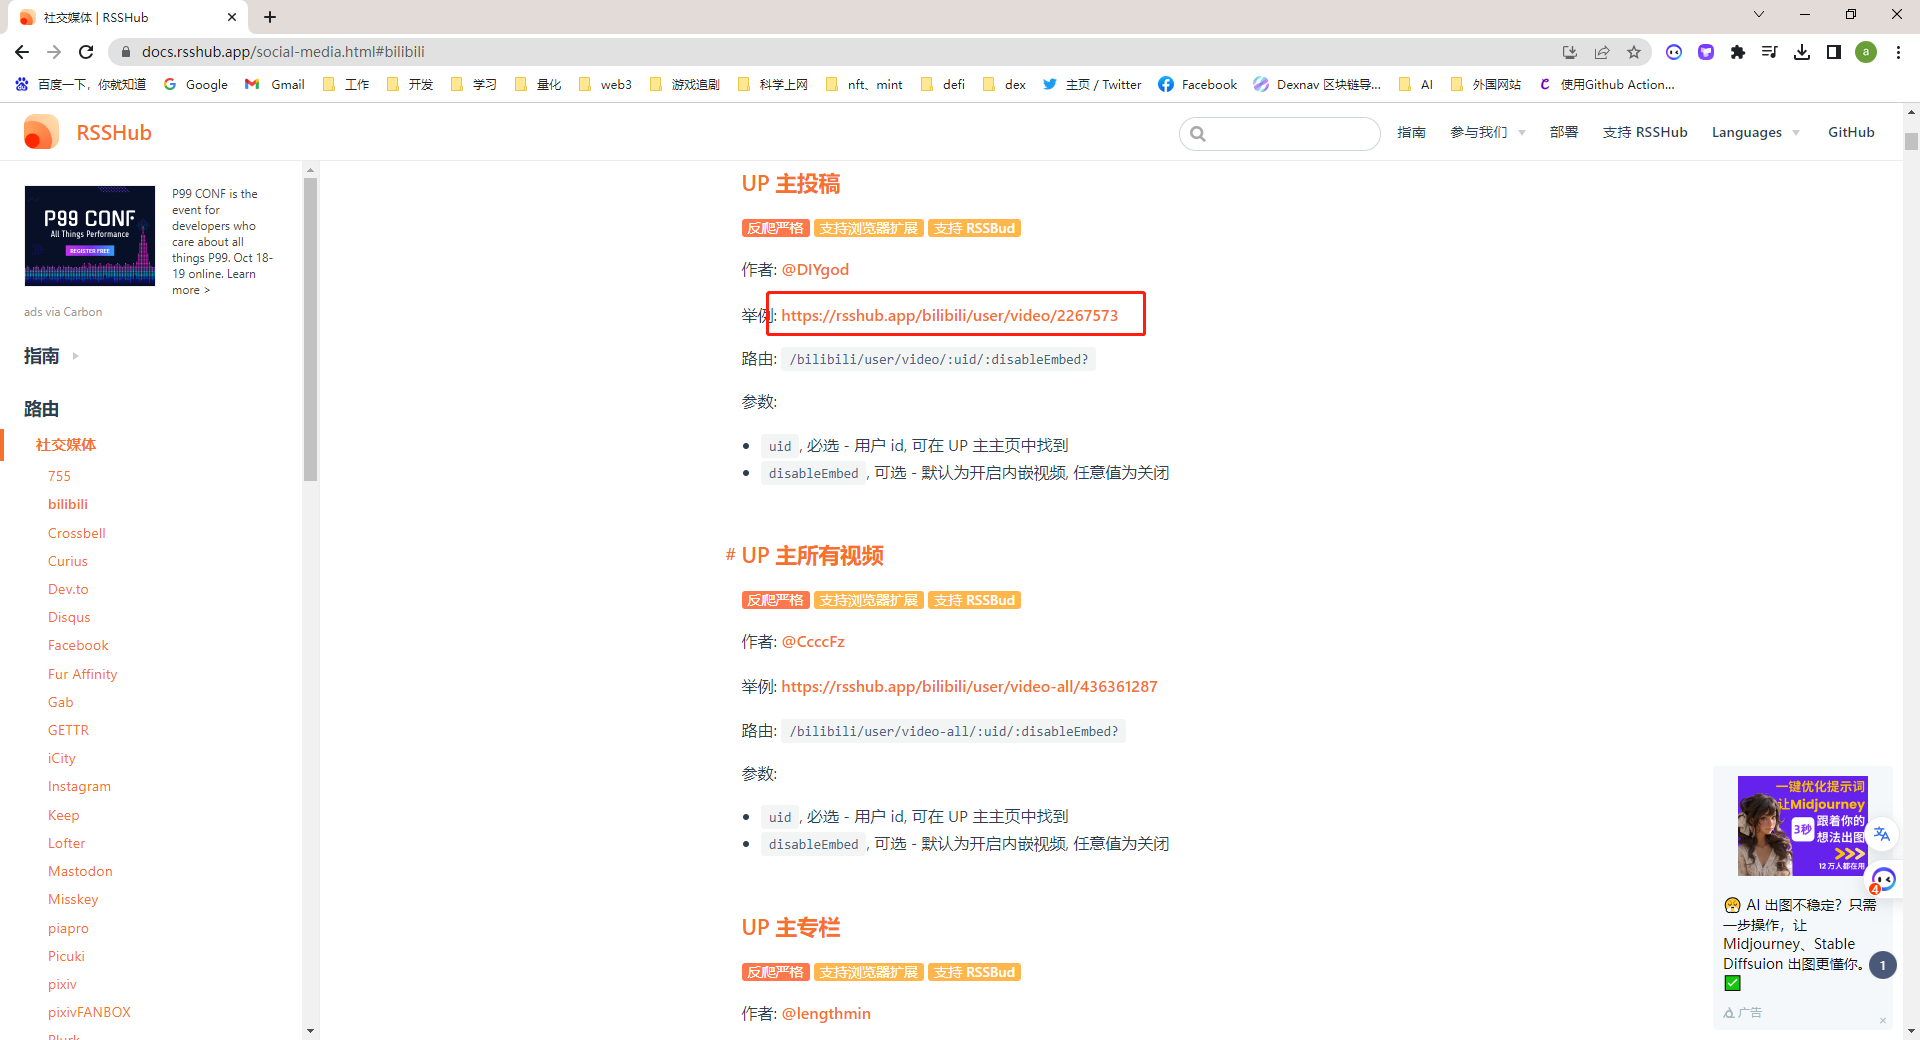The height and width of the screenshot is (1040, 1920).
Task: Open tab search chevron in title bar
Action: tap(1759, 14)
